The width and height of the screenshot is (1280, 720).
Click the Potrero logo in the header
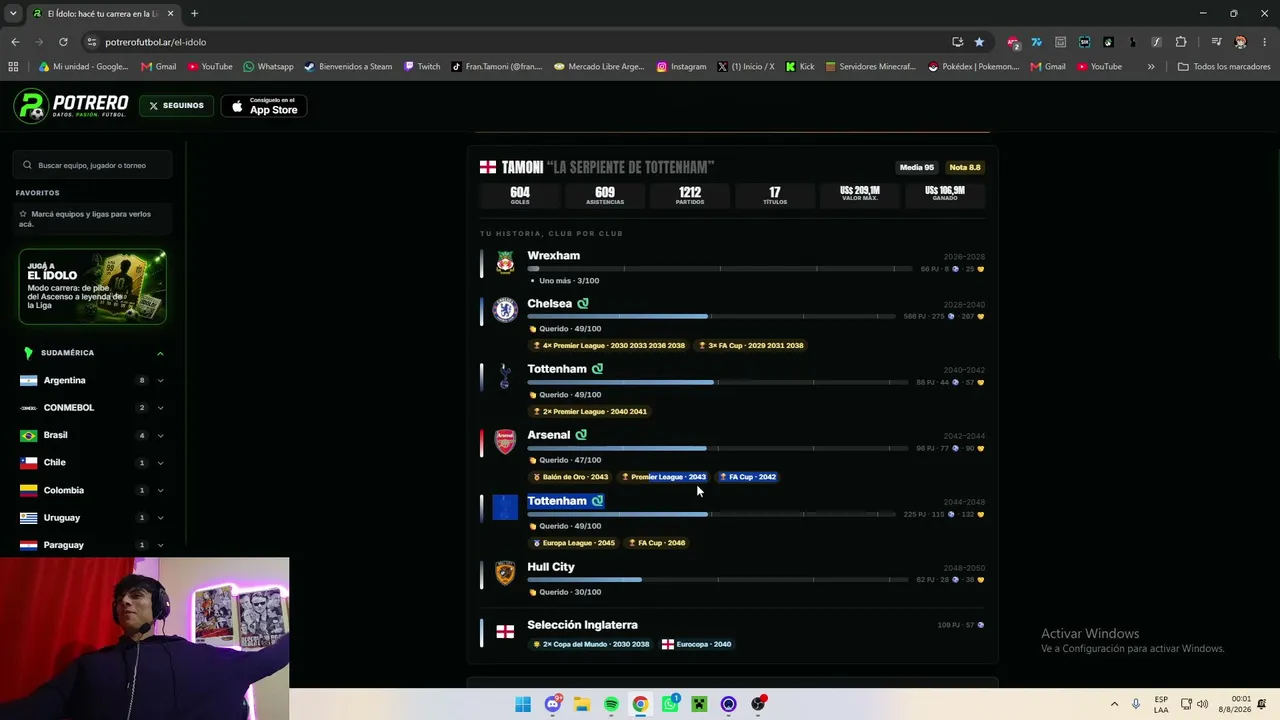(71, 105)
